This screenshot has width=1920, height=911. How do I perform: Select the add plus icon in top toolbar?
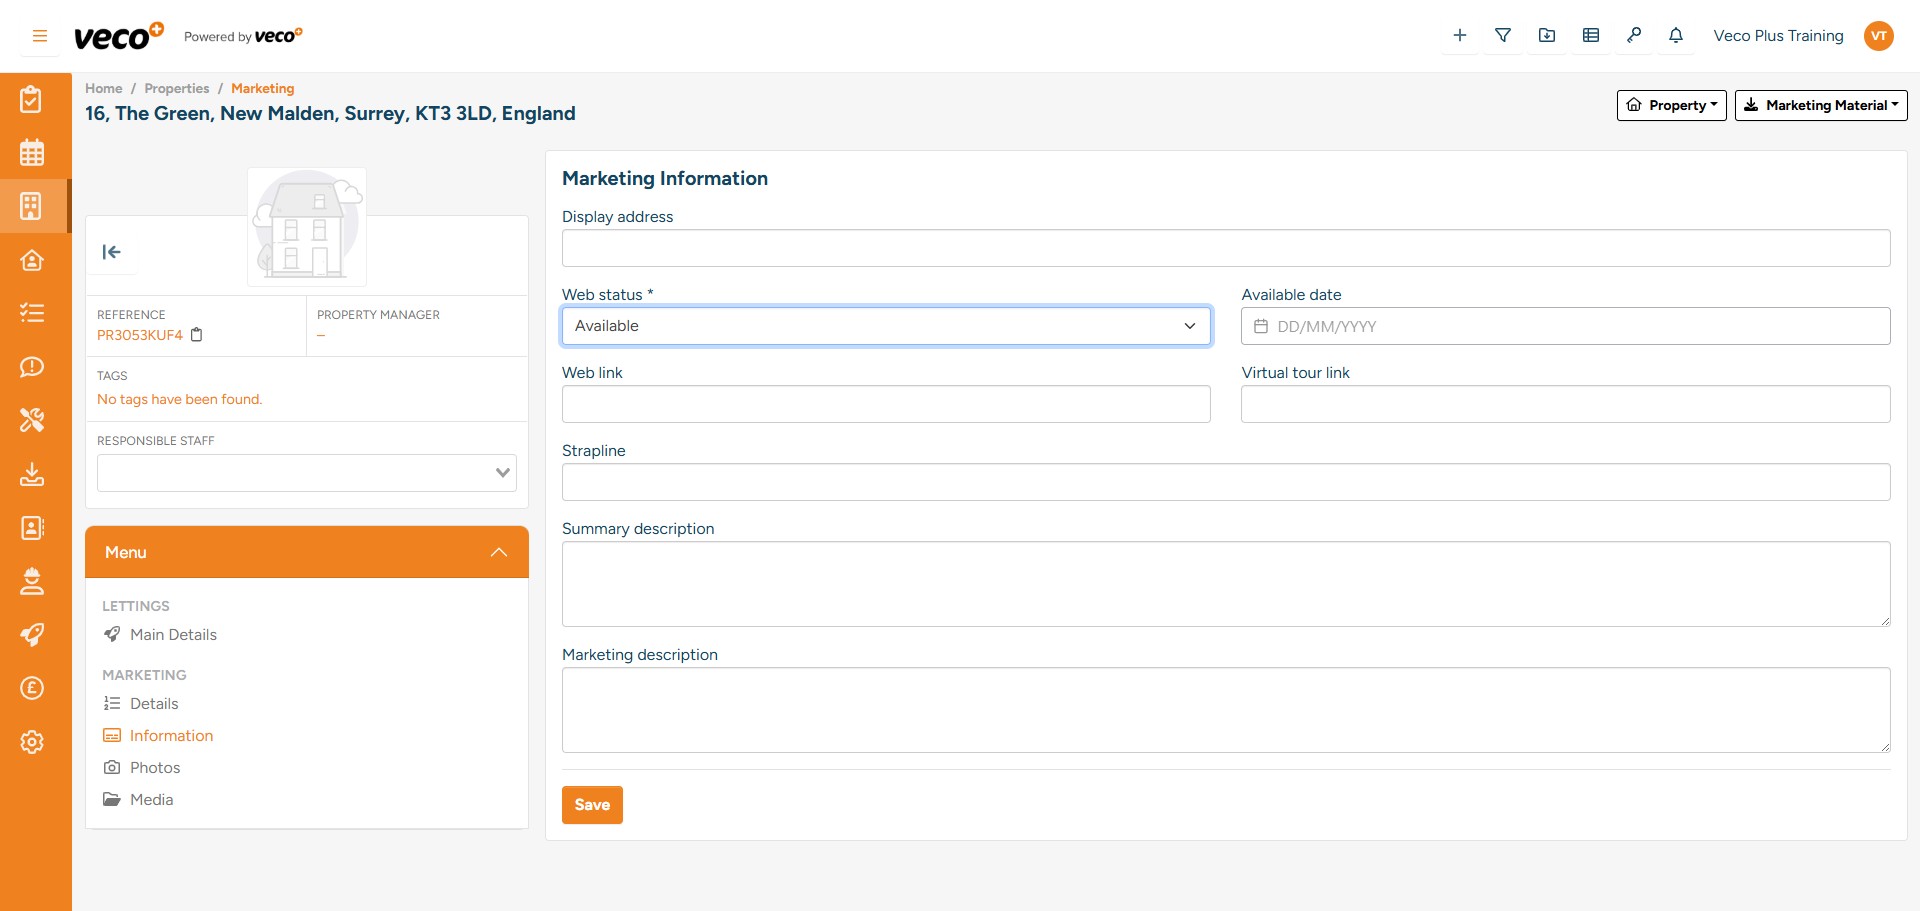[x=1459, y=35]
